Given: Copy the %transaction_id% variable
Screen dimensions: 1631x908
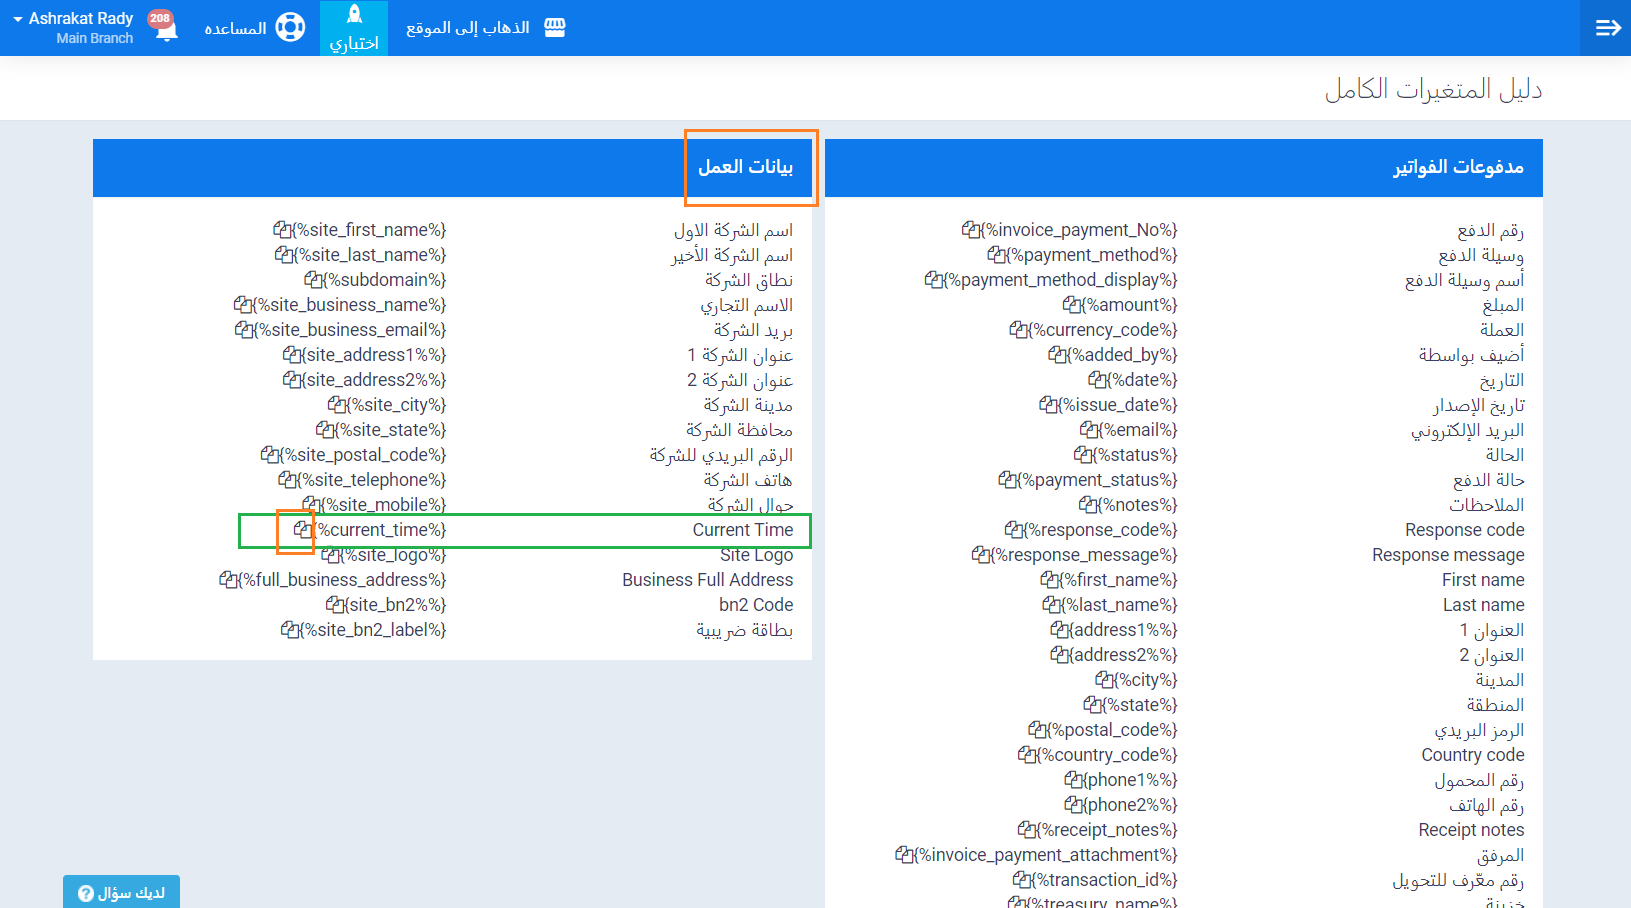Looking at the screenshot, I should tap(1021, 880).
